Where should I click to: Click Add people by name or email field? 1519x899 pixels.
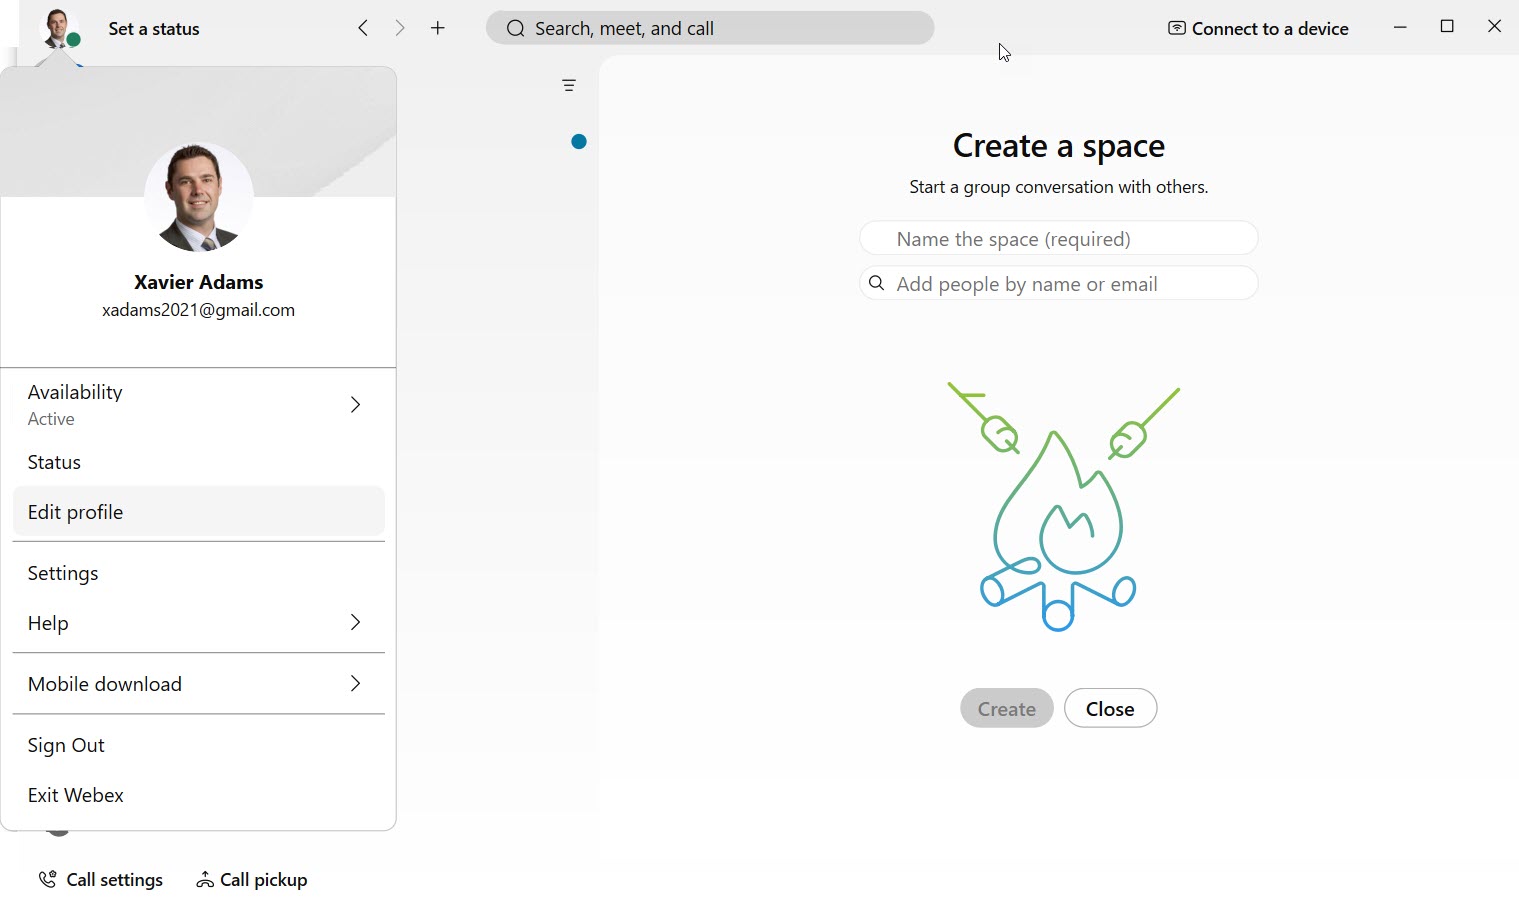pos(1058,284)
